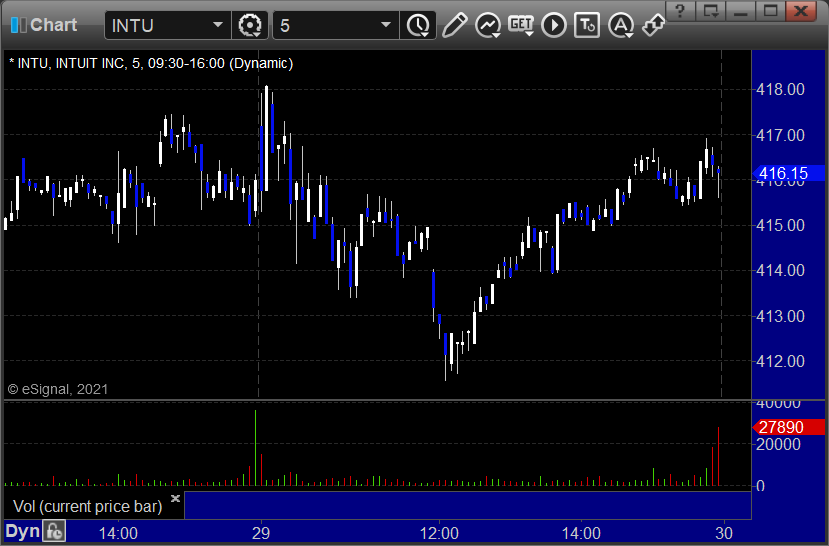Click the Chart window link icon

[18, 25]
